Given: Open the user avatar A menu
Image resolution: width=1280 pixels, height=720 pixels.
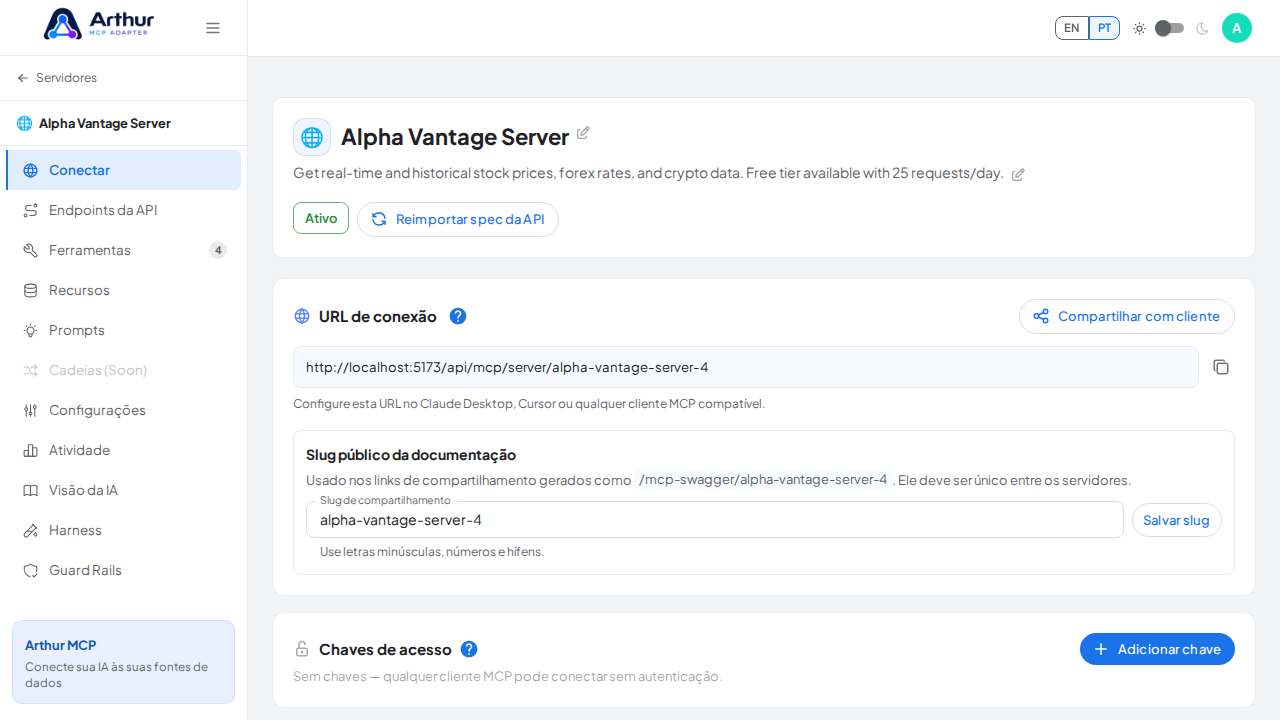Looking at the screenshot, I should point(1237,28).
